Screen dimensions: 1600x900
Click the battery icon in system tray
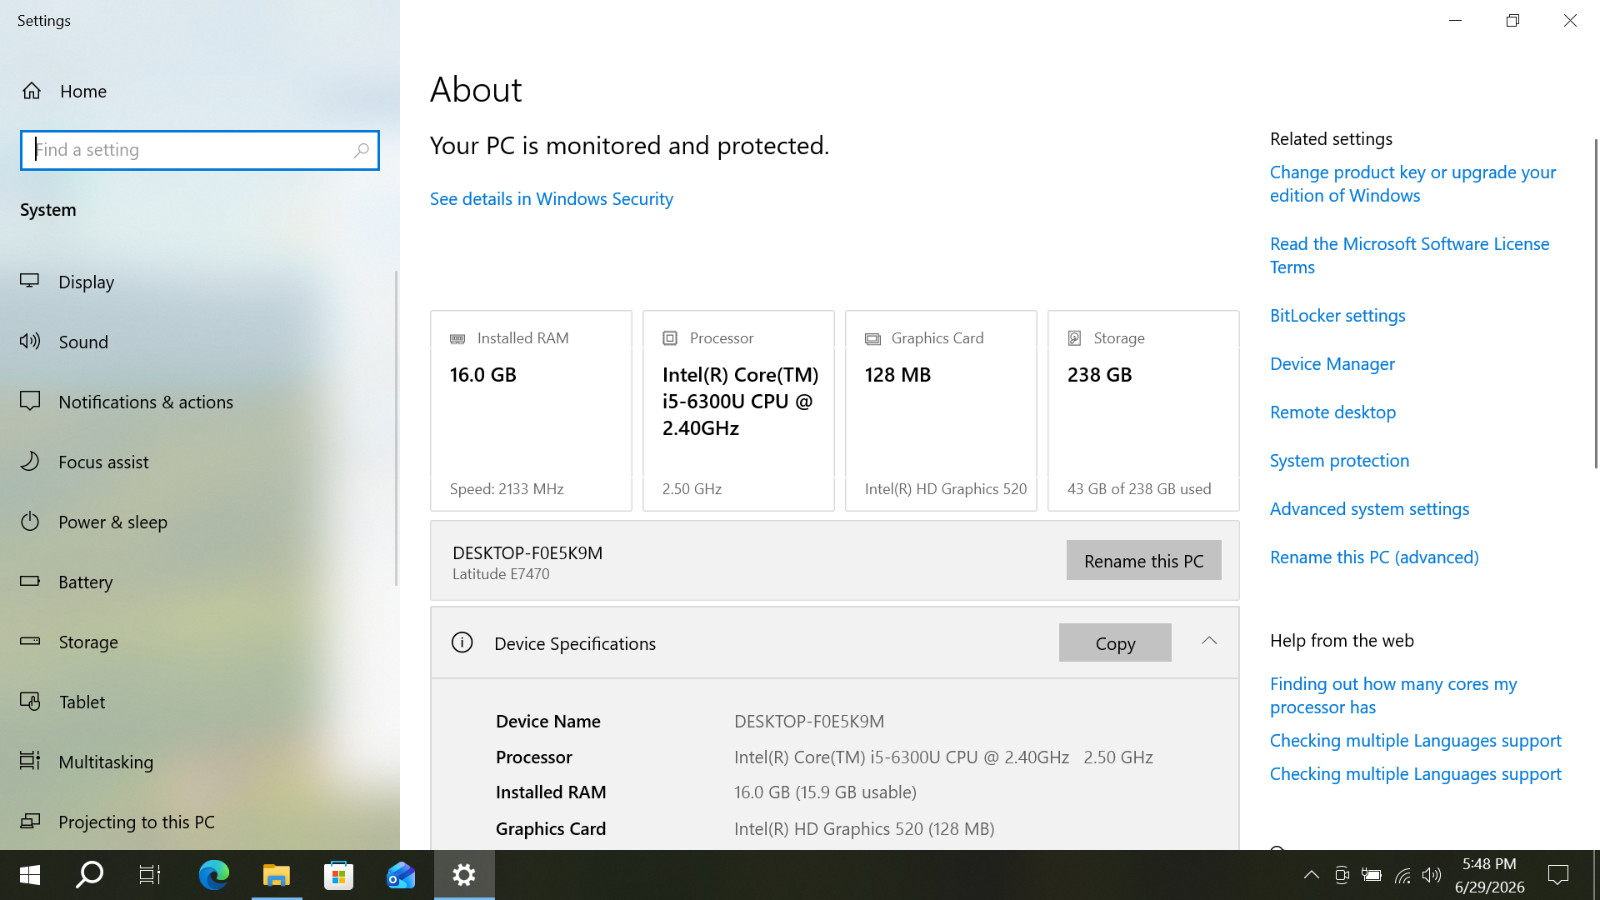pyautogui.click(x=1372, y=875)
